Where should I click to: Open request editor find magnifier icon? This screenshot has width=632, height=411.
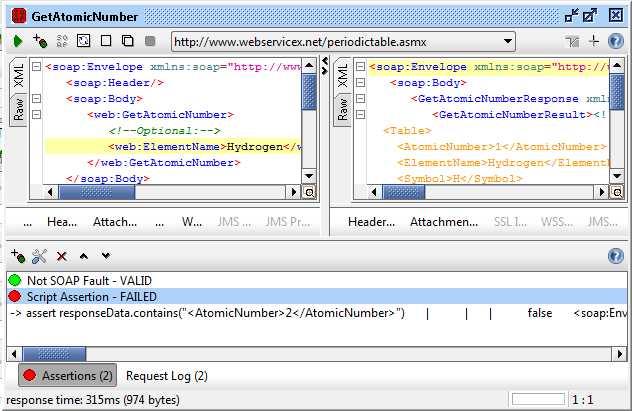click(309, 192)
